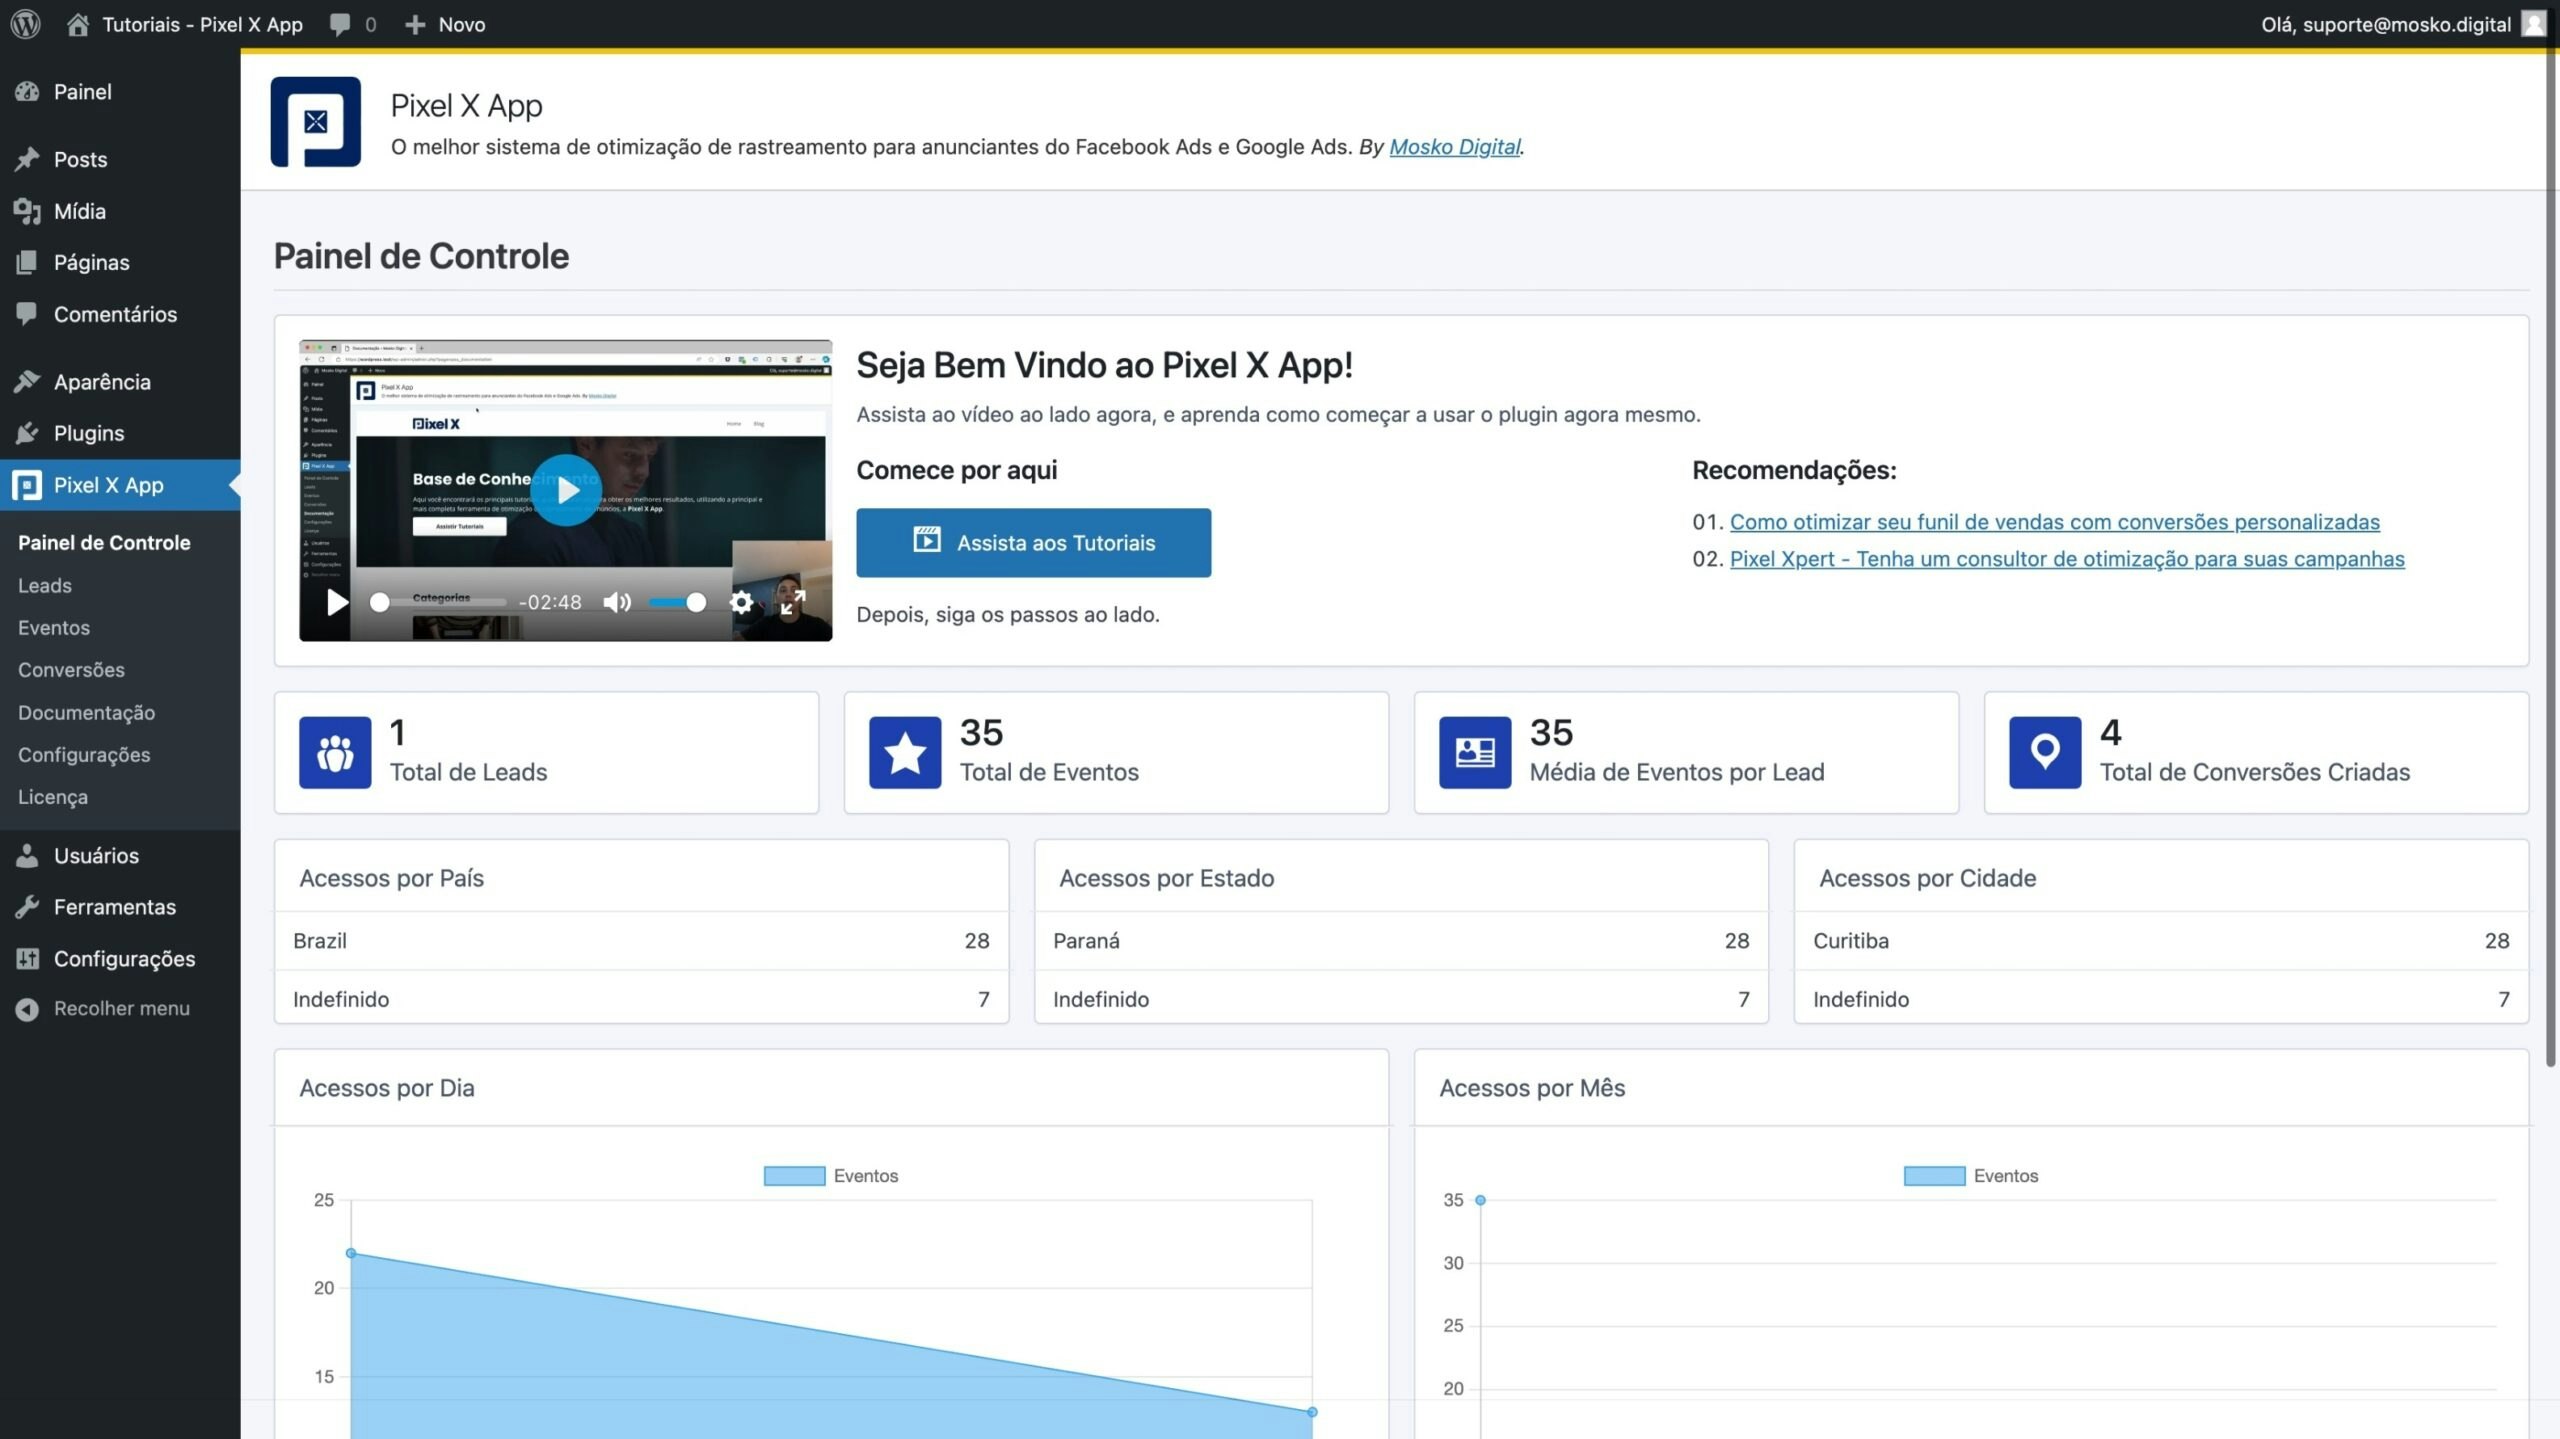Image resolution: width=2560 pixels, height=1439 pixels.
Task: Open the Usuários user icon
Action: tap(27, 855)
